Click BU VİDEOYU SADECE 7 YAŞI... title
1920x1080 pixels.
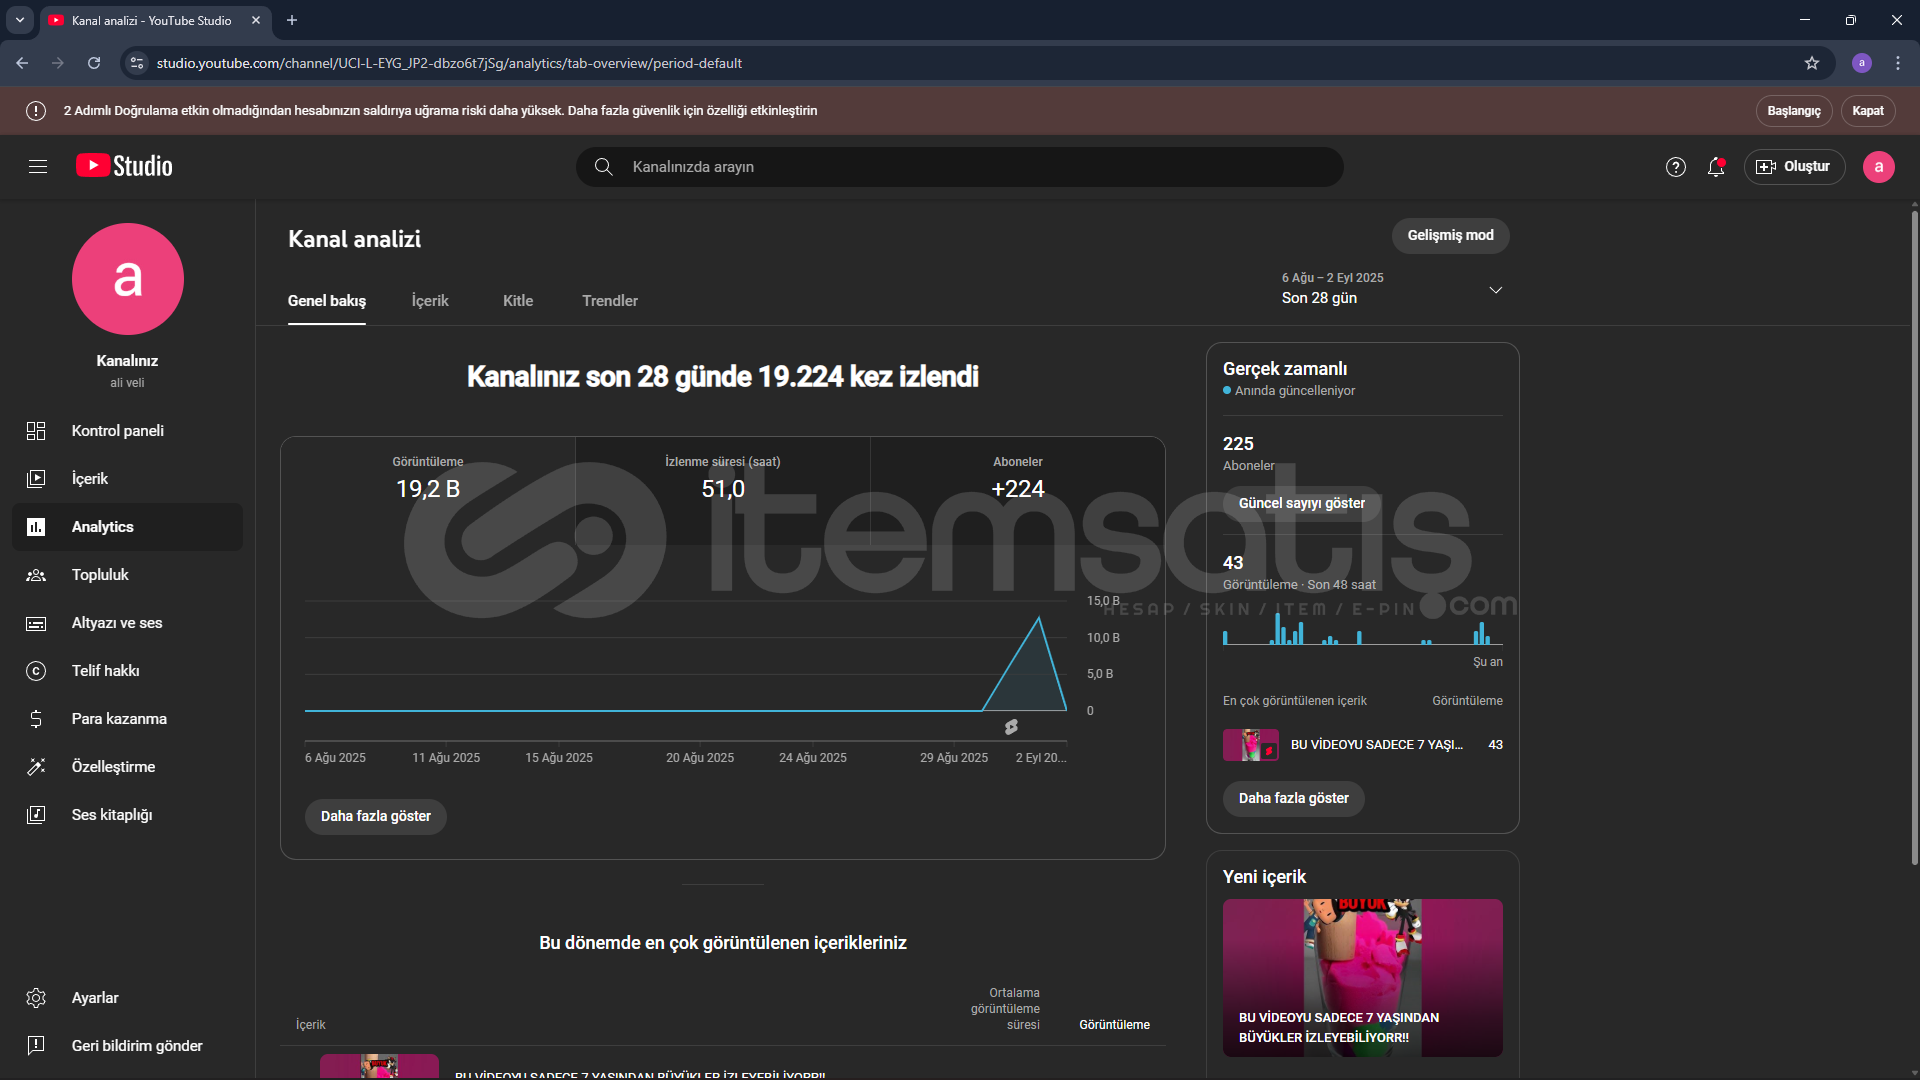(1377, 745)
